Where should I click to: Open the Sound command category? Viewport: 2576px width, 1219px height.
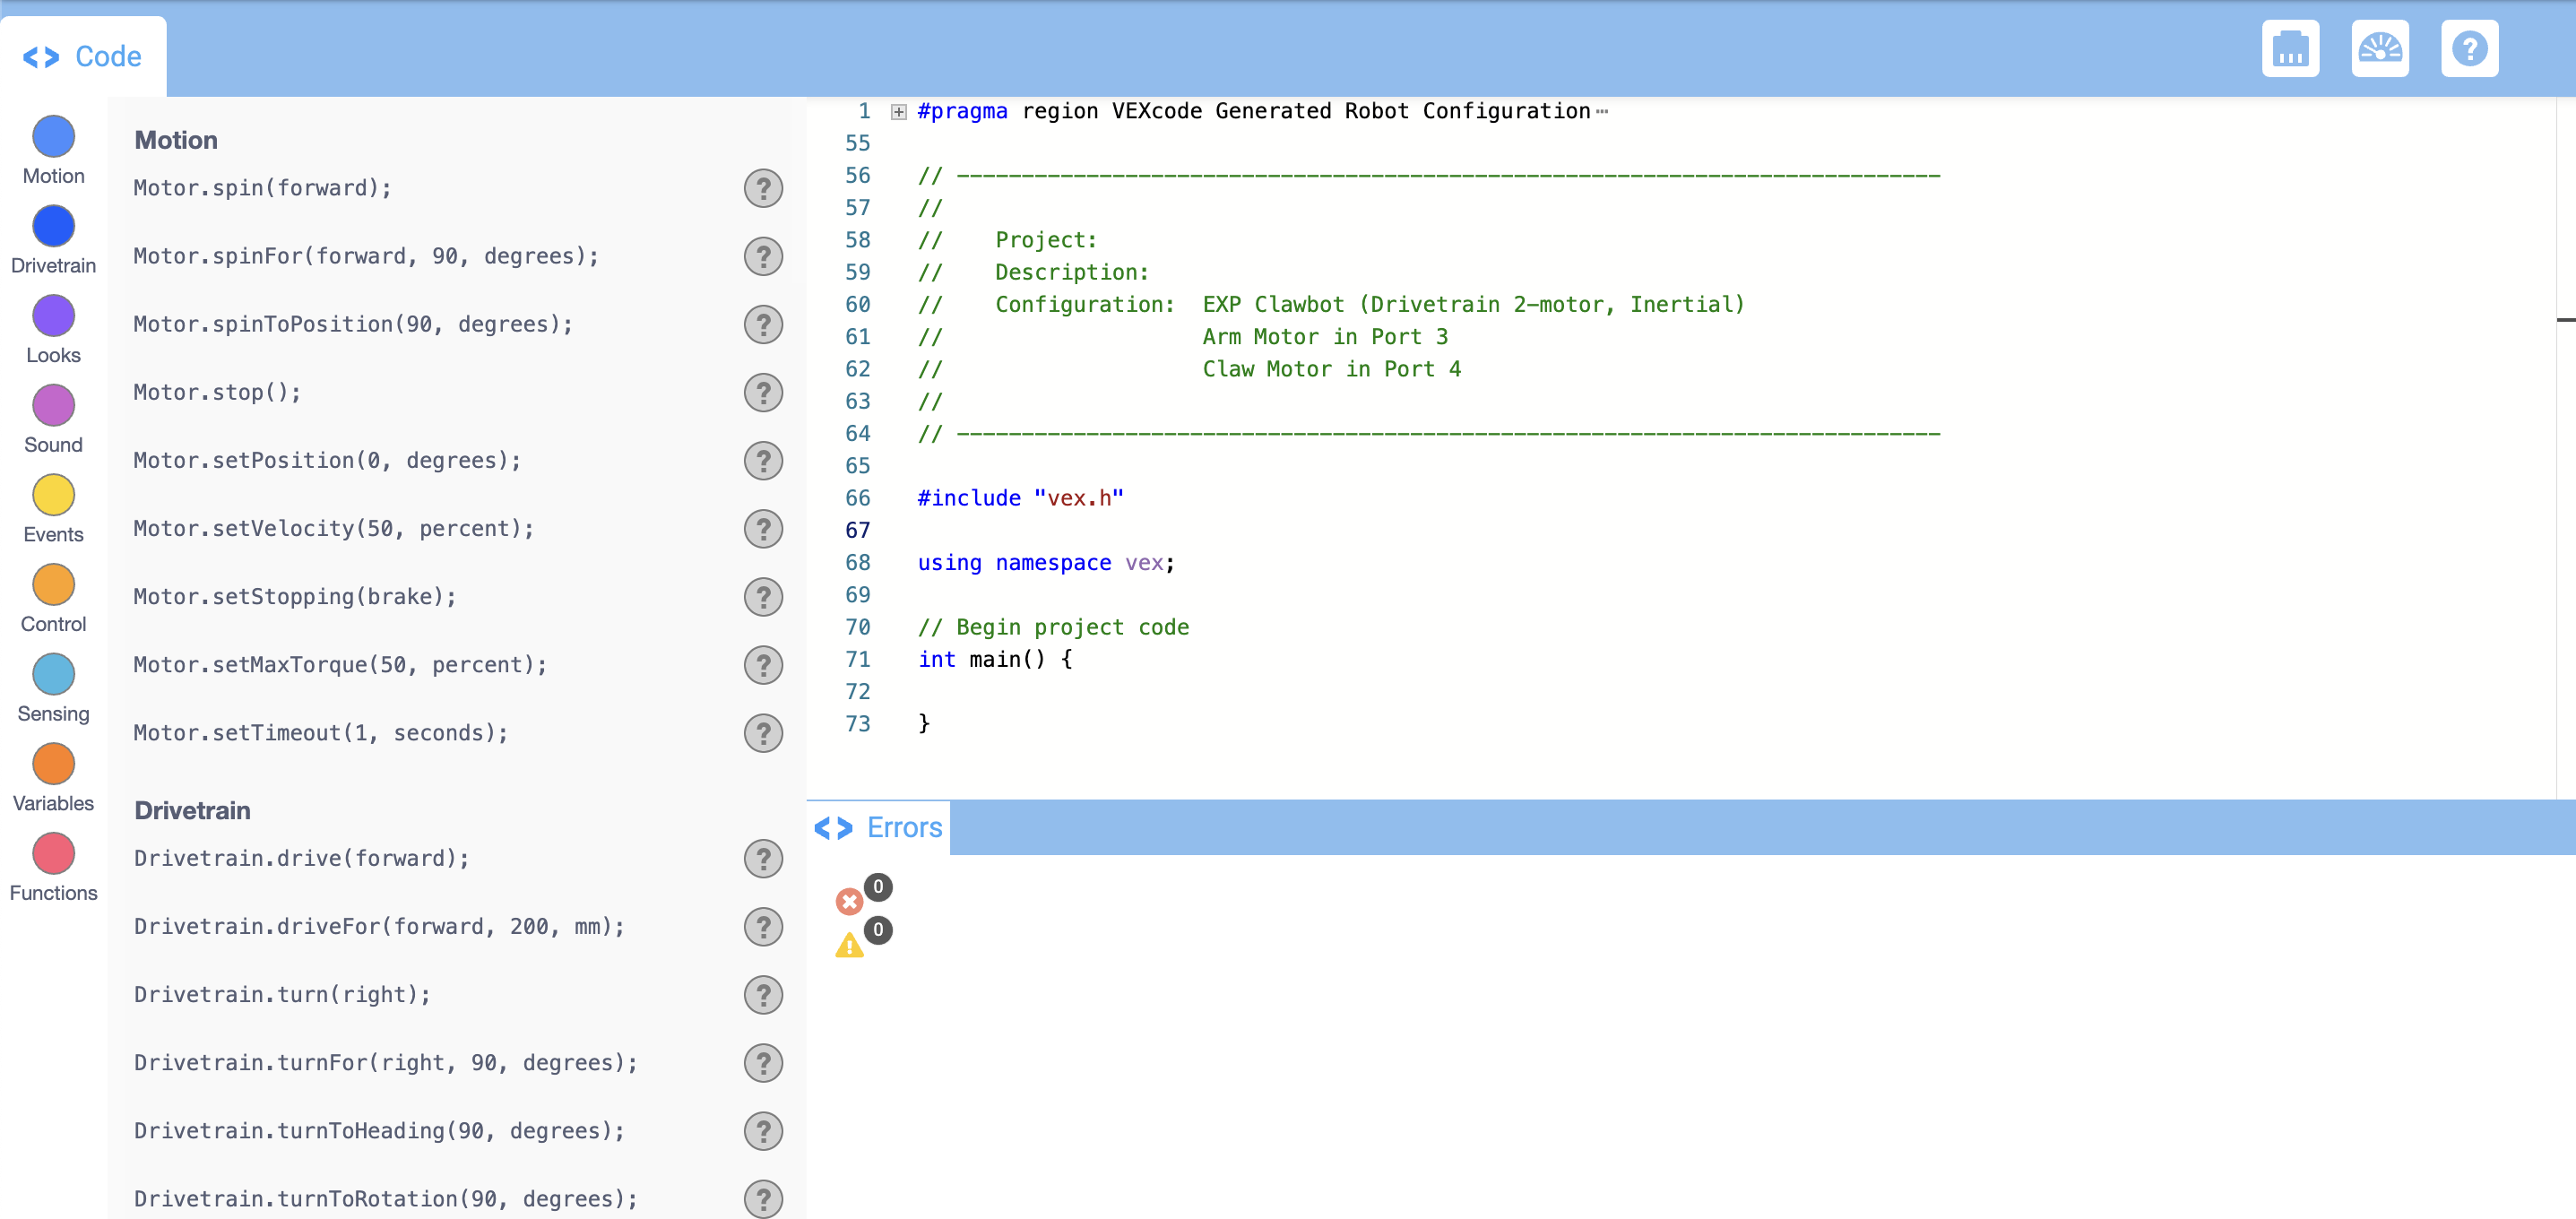(53, 405)
